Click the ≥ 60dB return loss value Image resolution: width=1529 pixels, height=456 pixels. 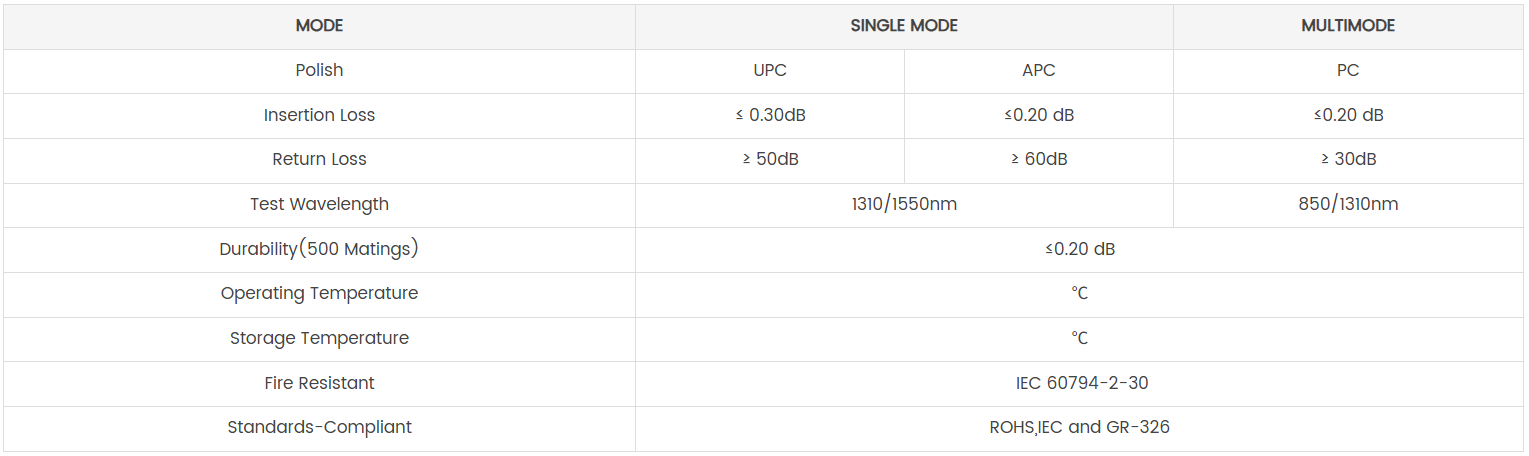coord(1039,159)
